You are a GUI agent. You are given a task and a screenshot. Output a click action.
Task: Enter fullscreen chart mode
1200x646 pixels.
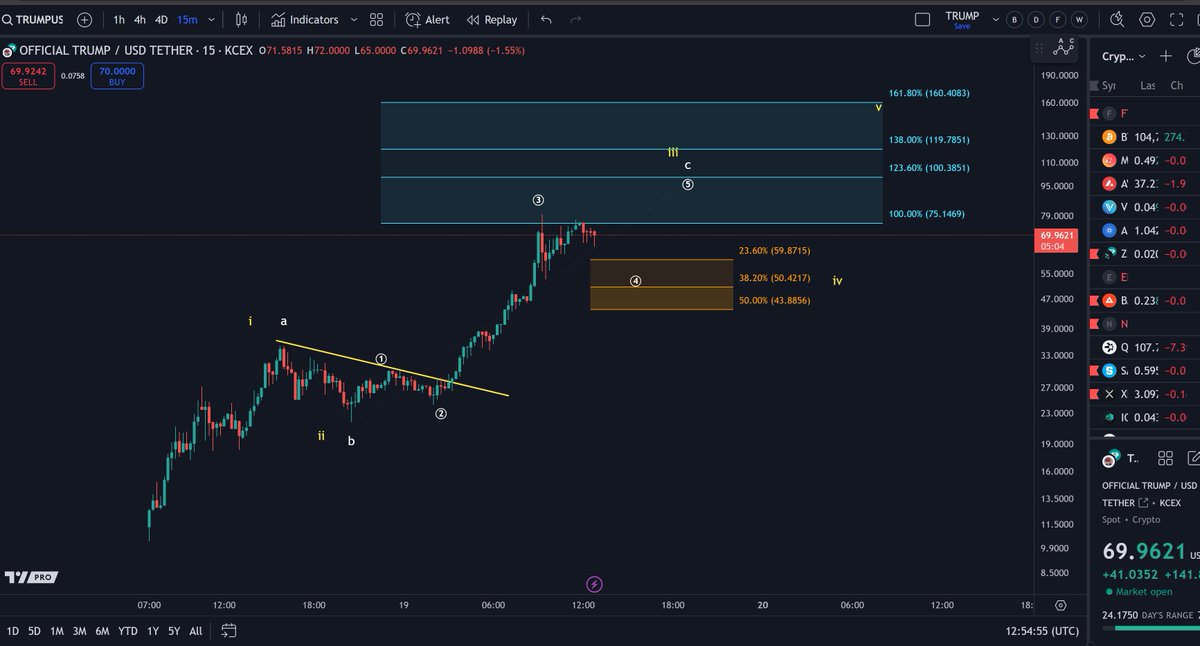point(1178,19)
